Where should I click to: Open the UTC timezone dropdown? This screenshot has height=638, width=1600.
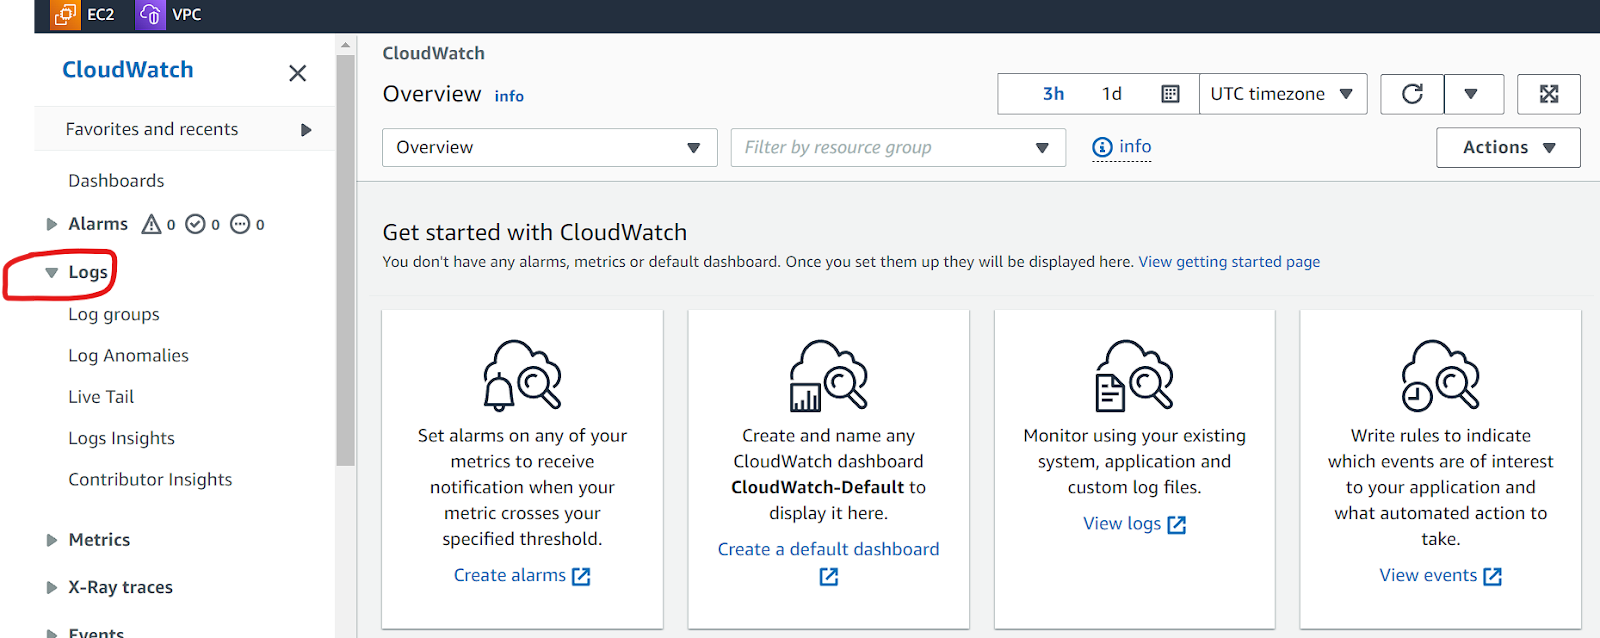tap(1283, 94)
